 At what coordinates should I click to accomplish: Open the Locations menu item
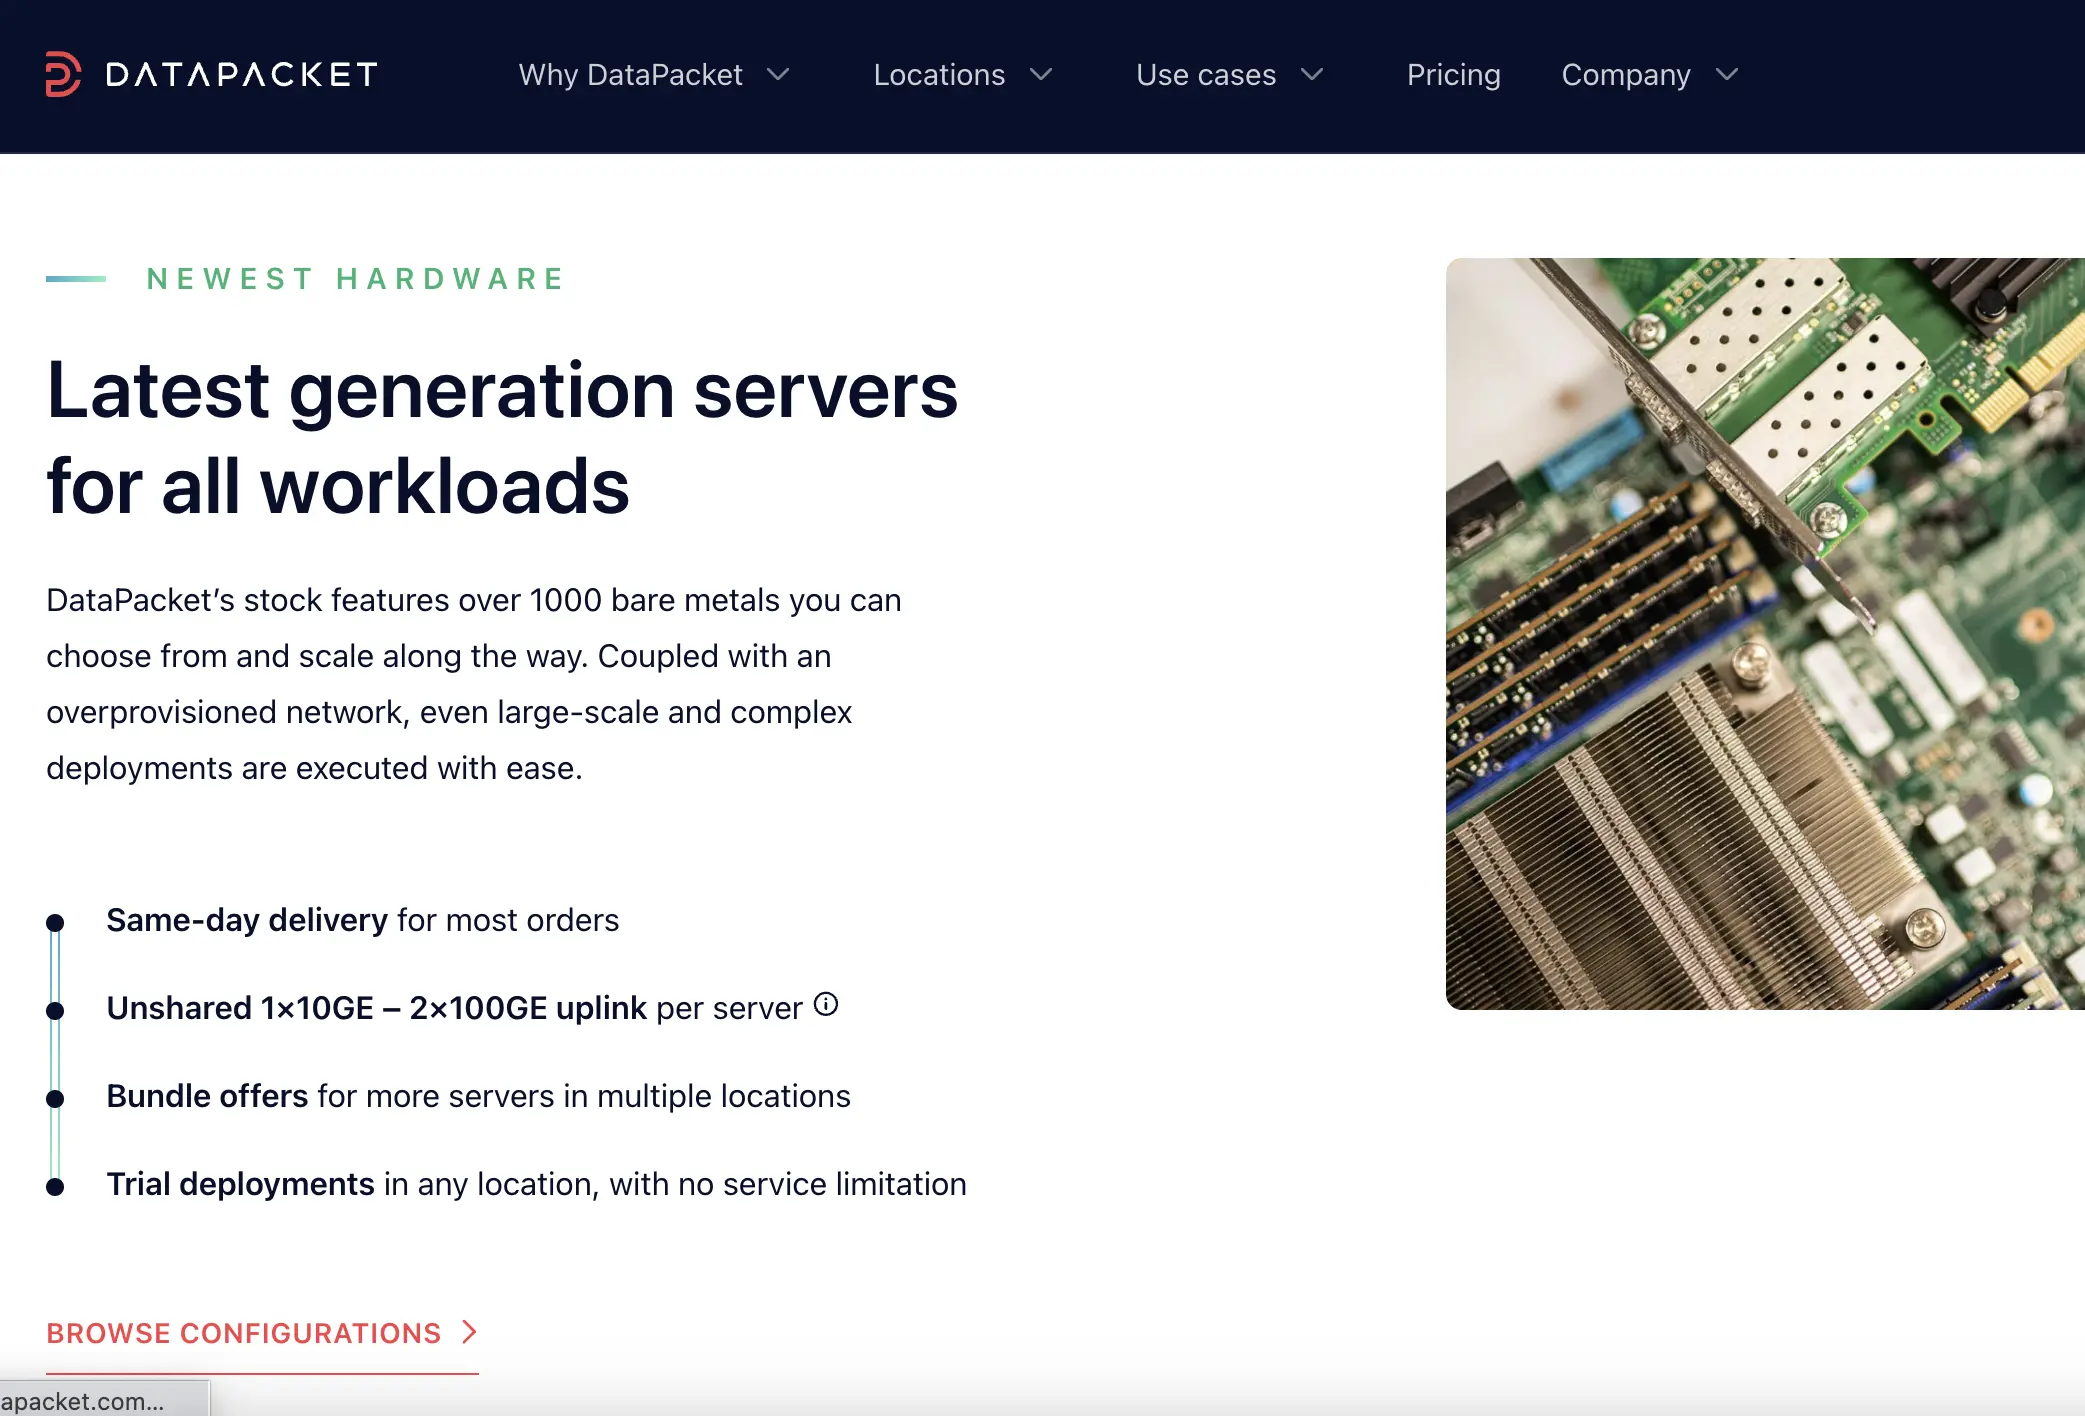938,75
